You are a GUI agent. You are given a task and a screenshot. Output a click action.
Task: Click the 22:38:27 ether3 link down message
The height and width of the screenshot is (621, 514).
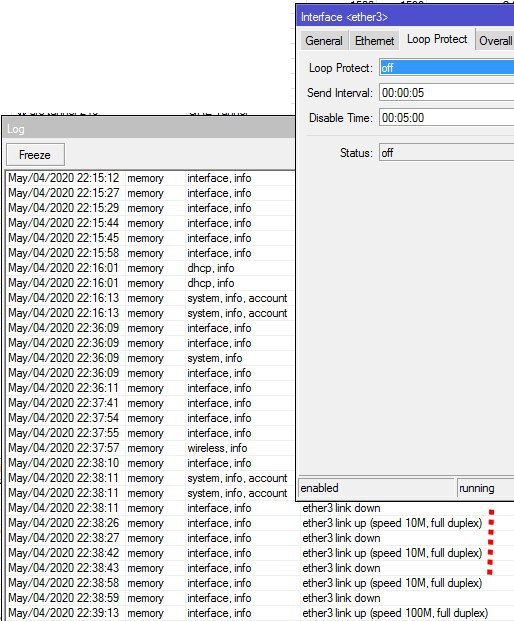[x=341, y=538]
